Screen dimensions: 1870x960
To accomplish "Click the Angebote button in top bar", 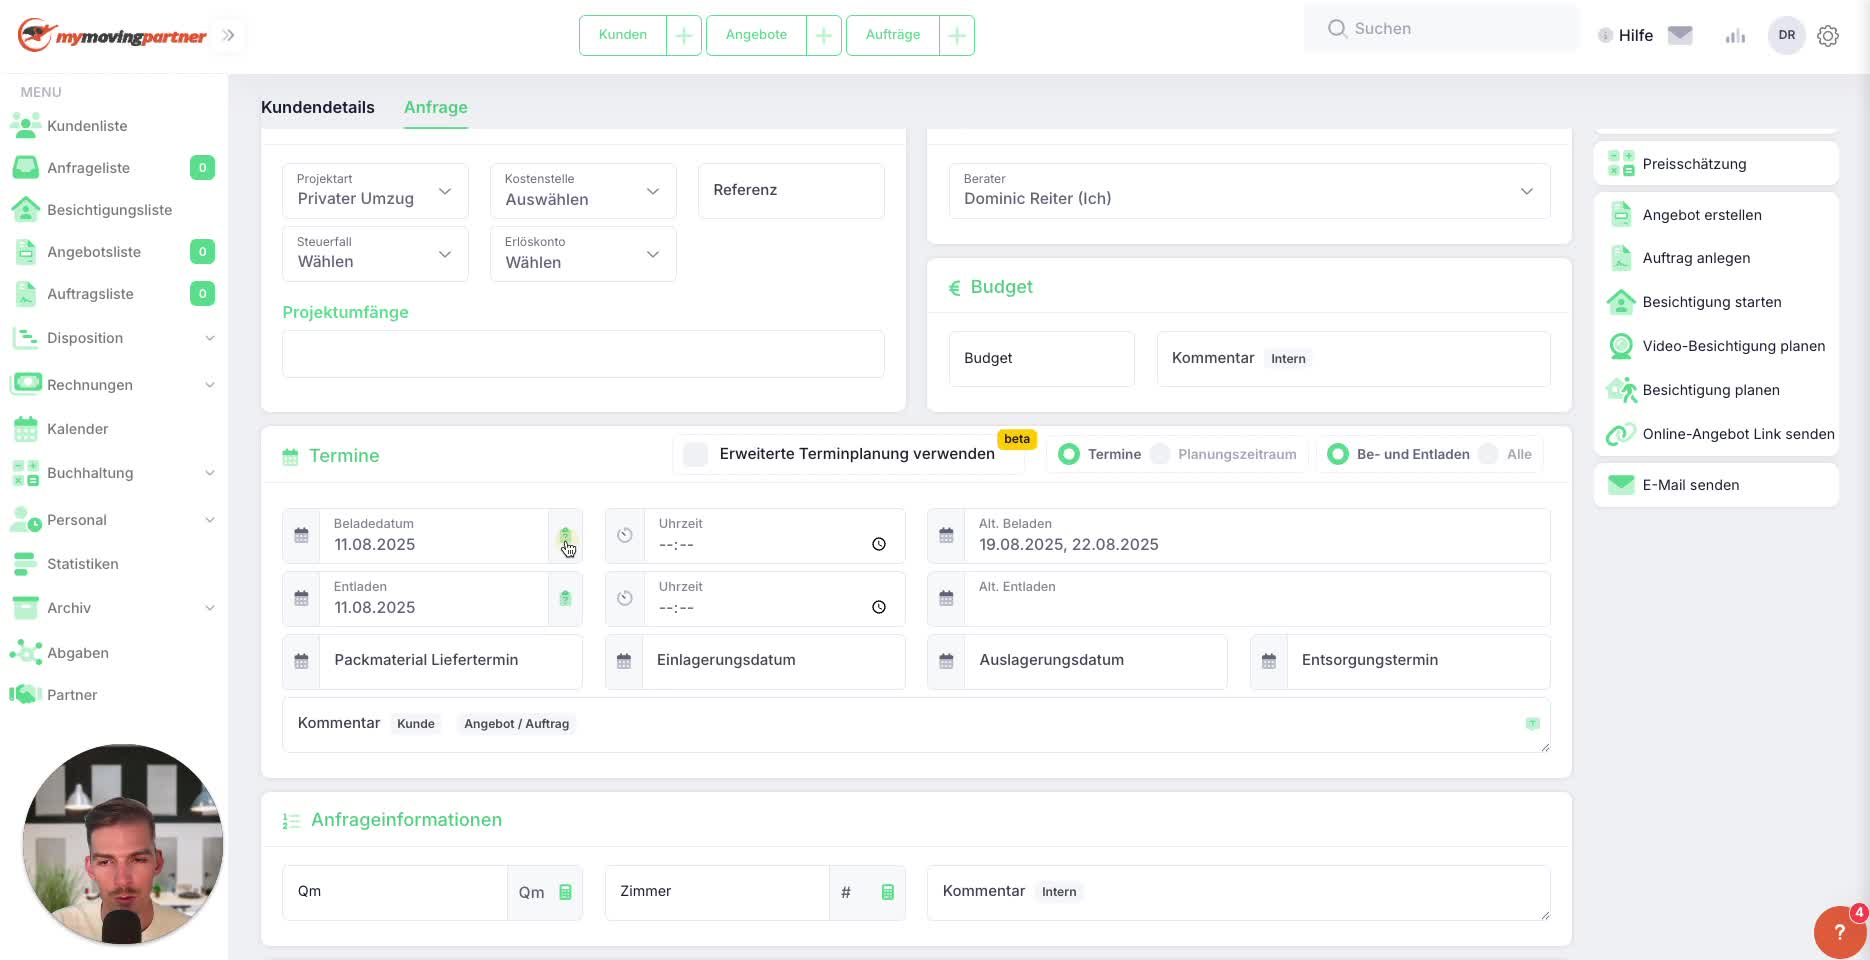I will (x=756, y=35).
